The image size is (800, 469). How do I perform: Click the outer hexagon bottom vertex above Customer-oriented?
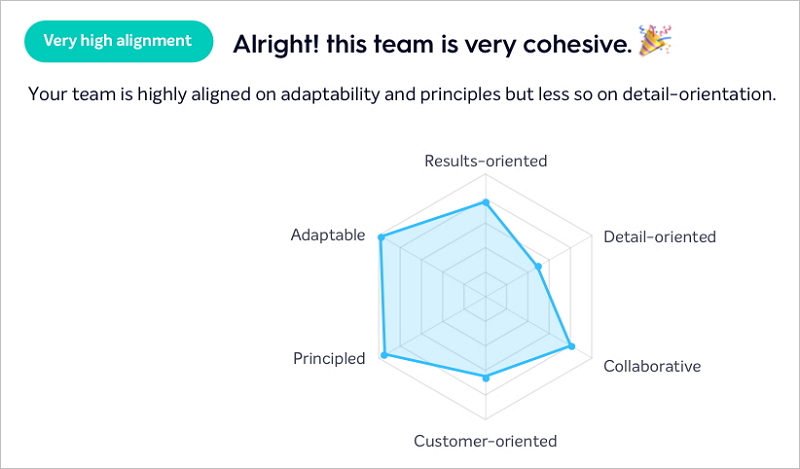(x=486, y=419)
